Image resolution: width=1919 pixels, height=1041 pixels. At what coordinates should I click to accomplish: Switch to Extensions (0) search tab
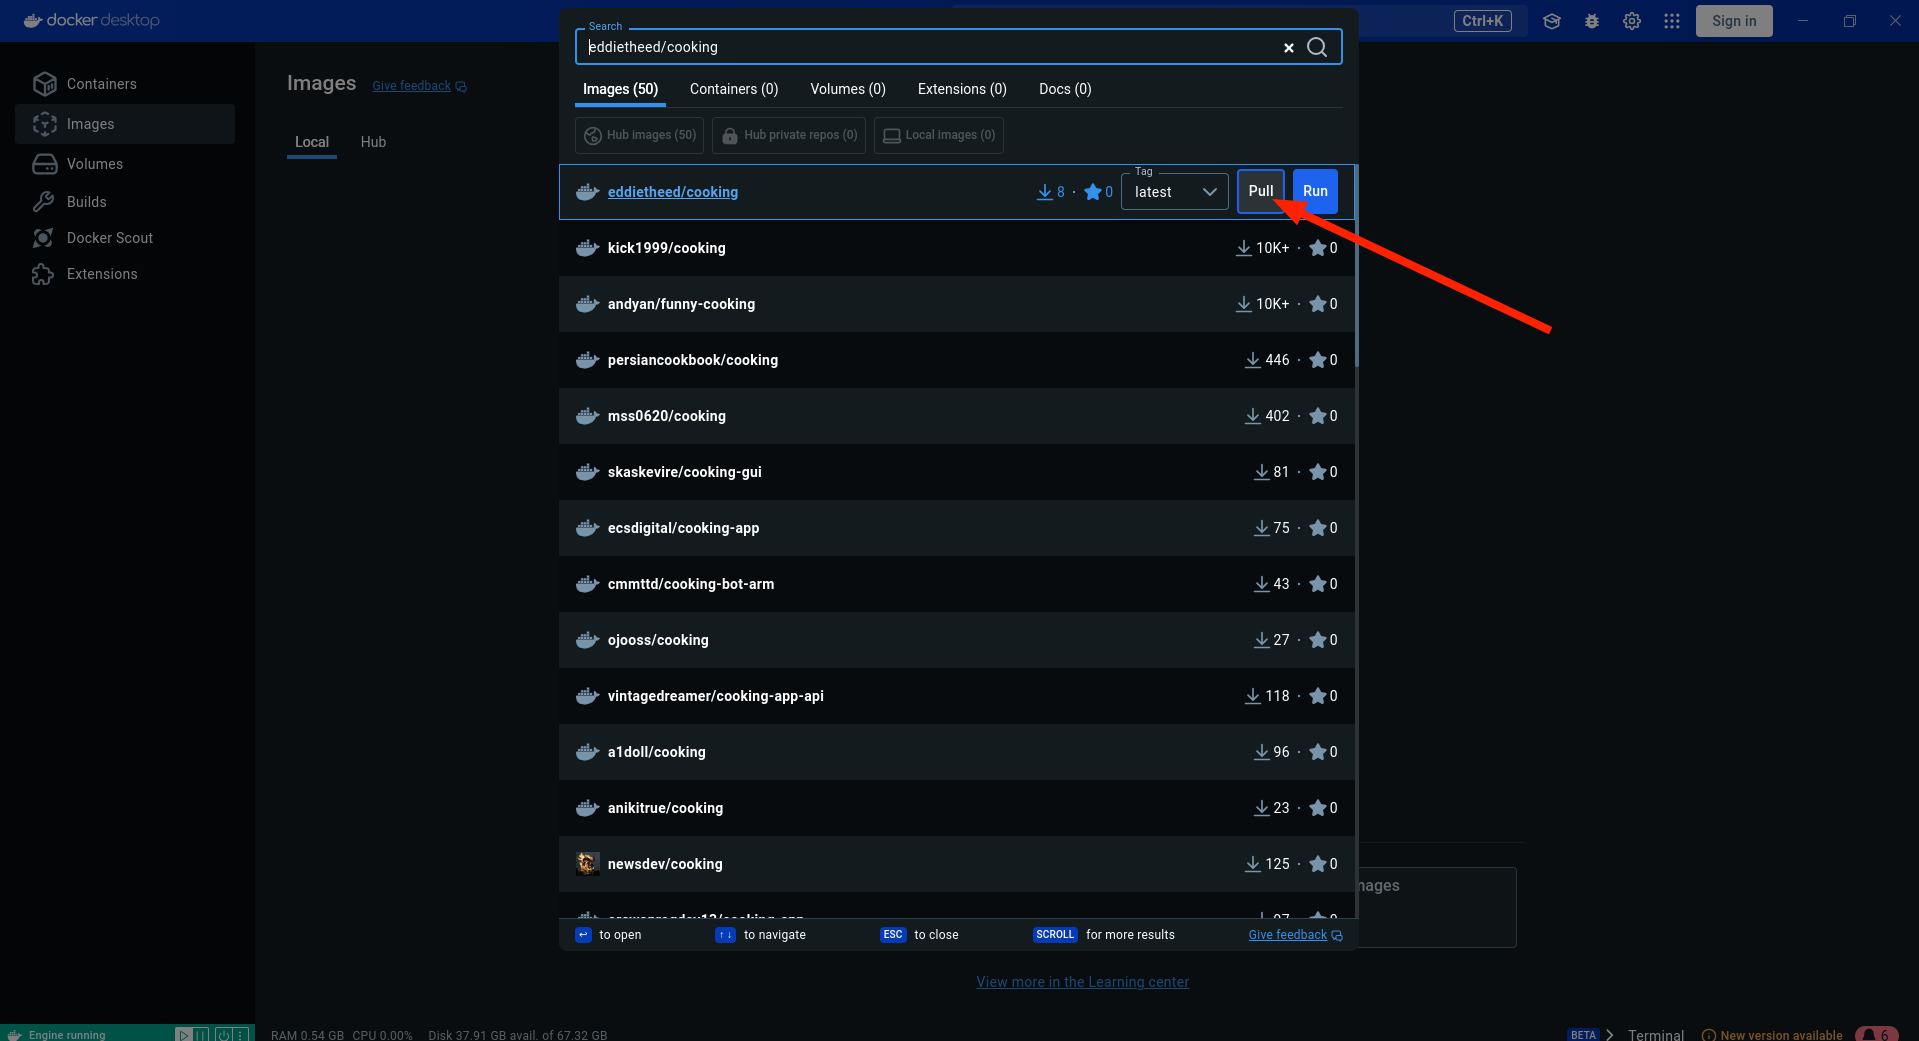(962, 89)
